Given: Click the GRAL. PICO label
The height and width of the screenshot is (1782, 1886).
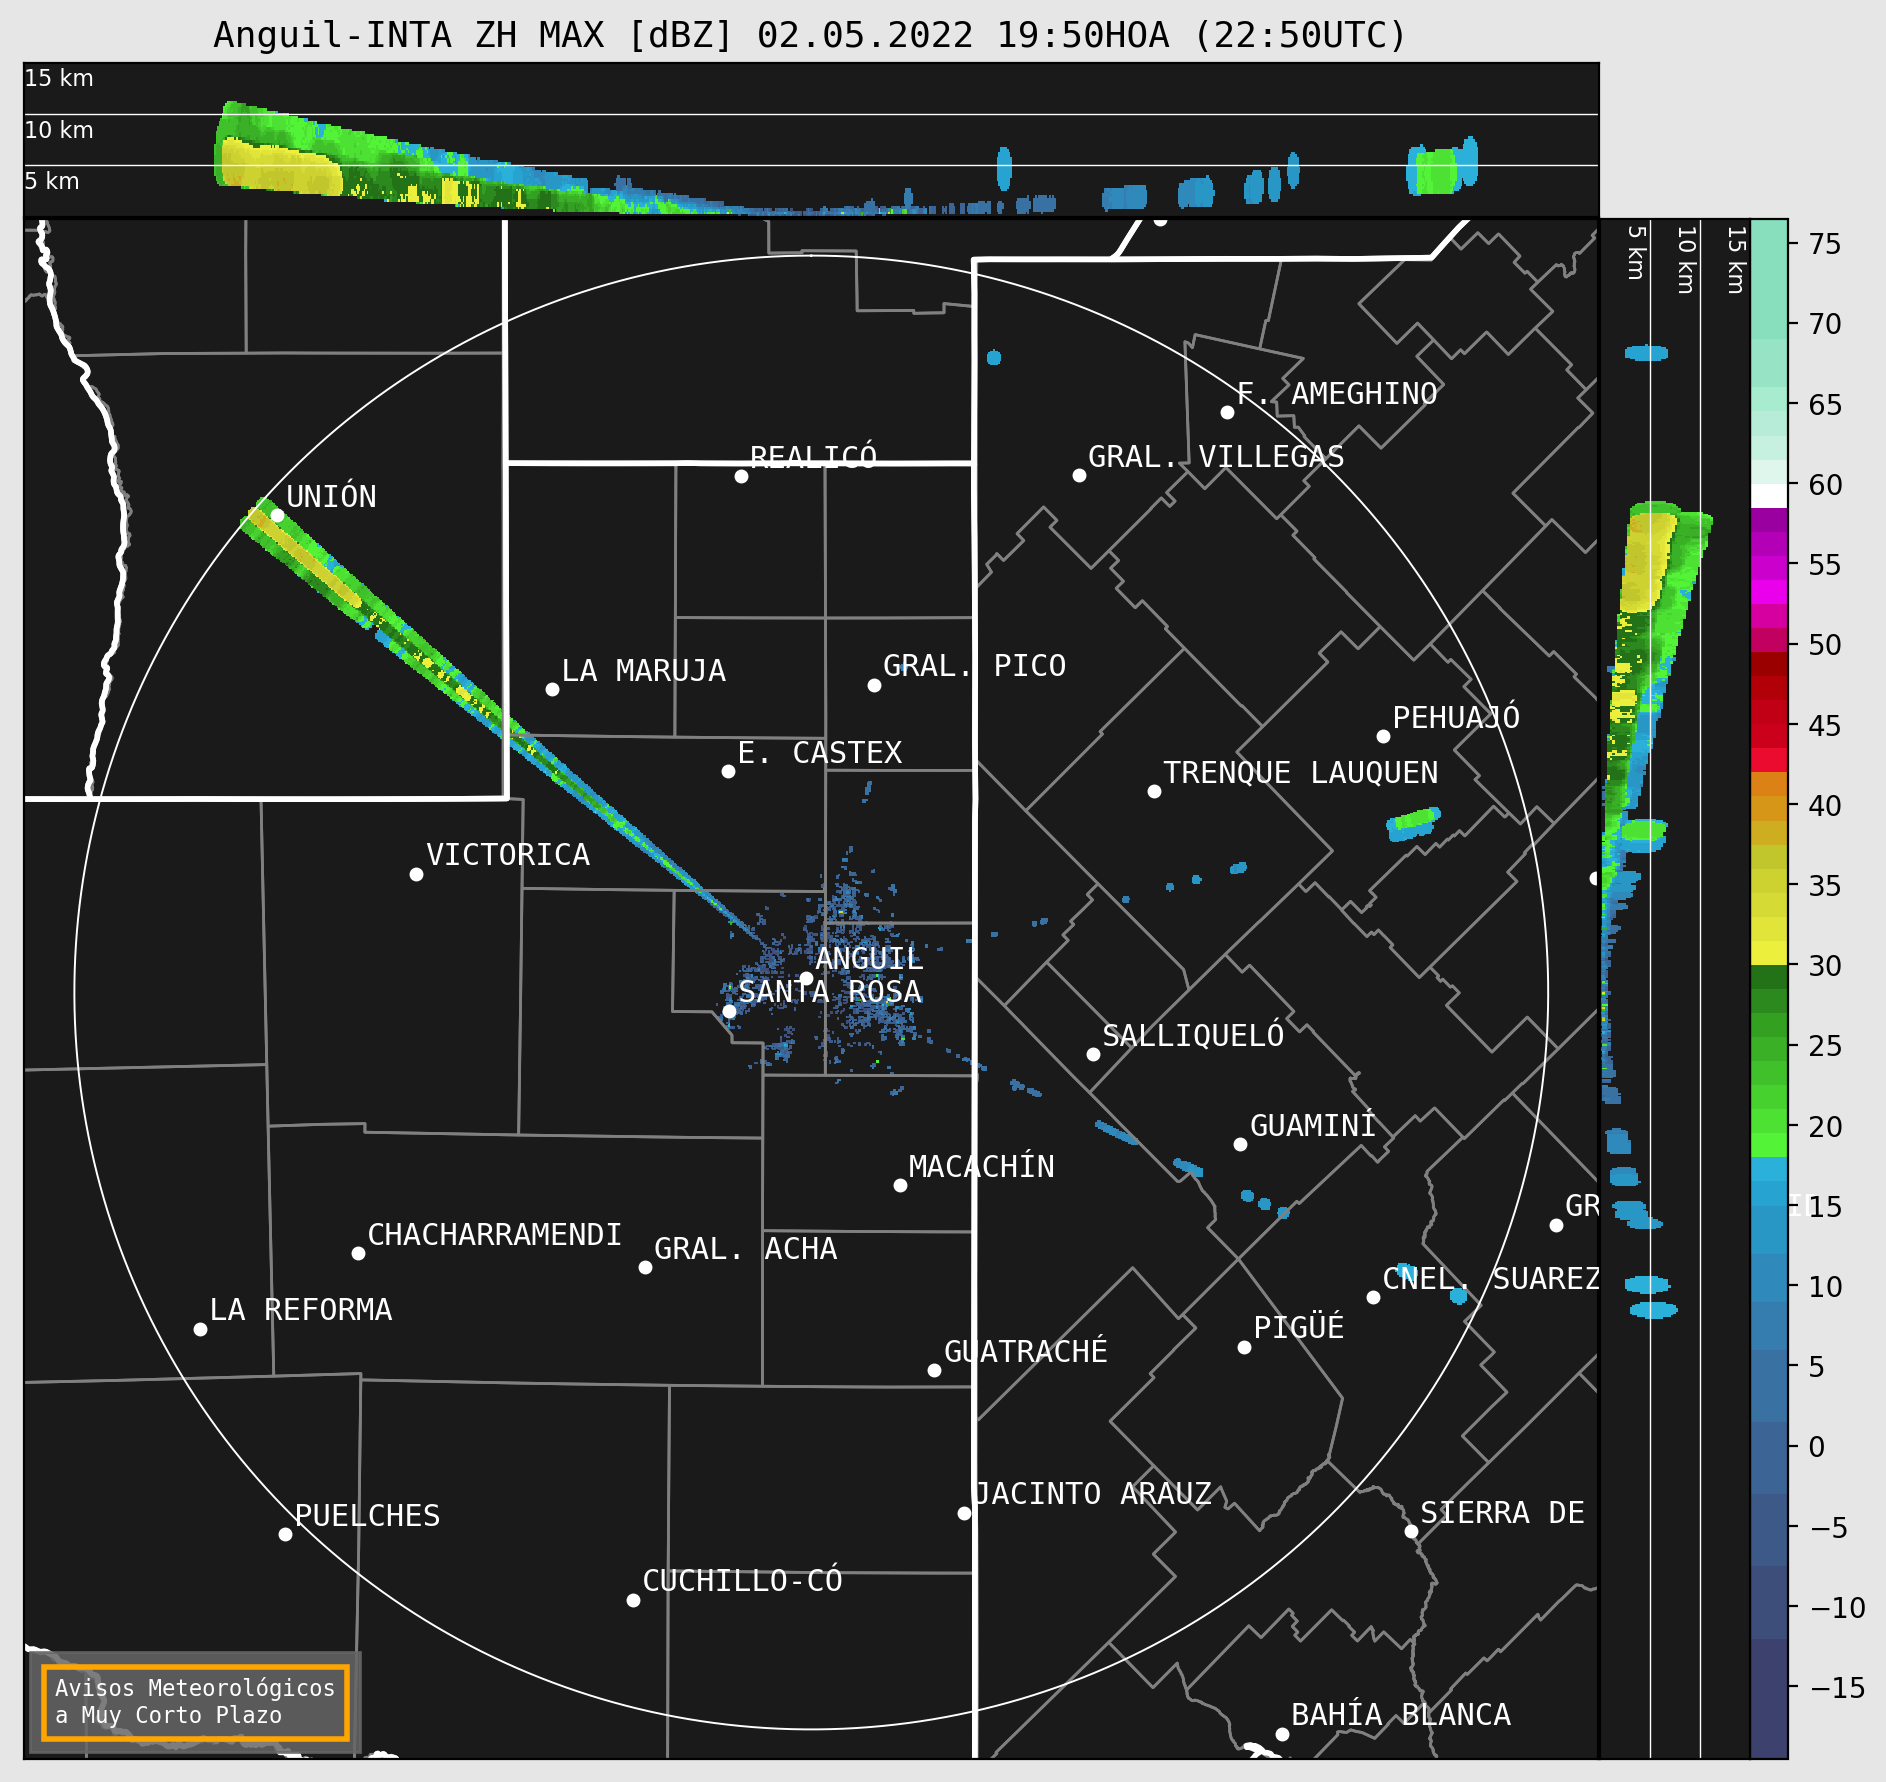Looking at the screenshot, I should (974, 666).
